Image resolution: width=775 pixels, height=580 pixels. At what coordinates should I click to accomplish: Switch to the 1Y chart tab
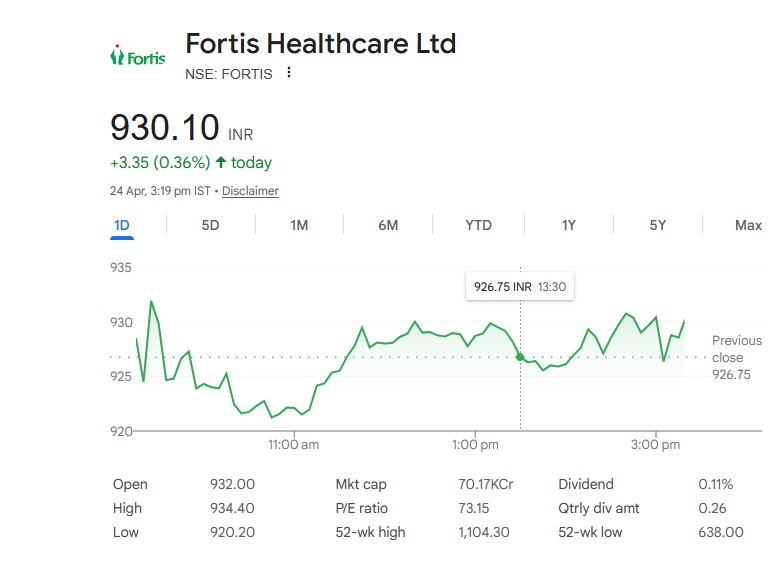568,225
